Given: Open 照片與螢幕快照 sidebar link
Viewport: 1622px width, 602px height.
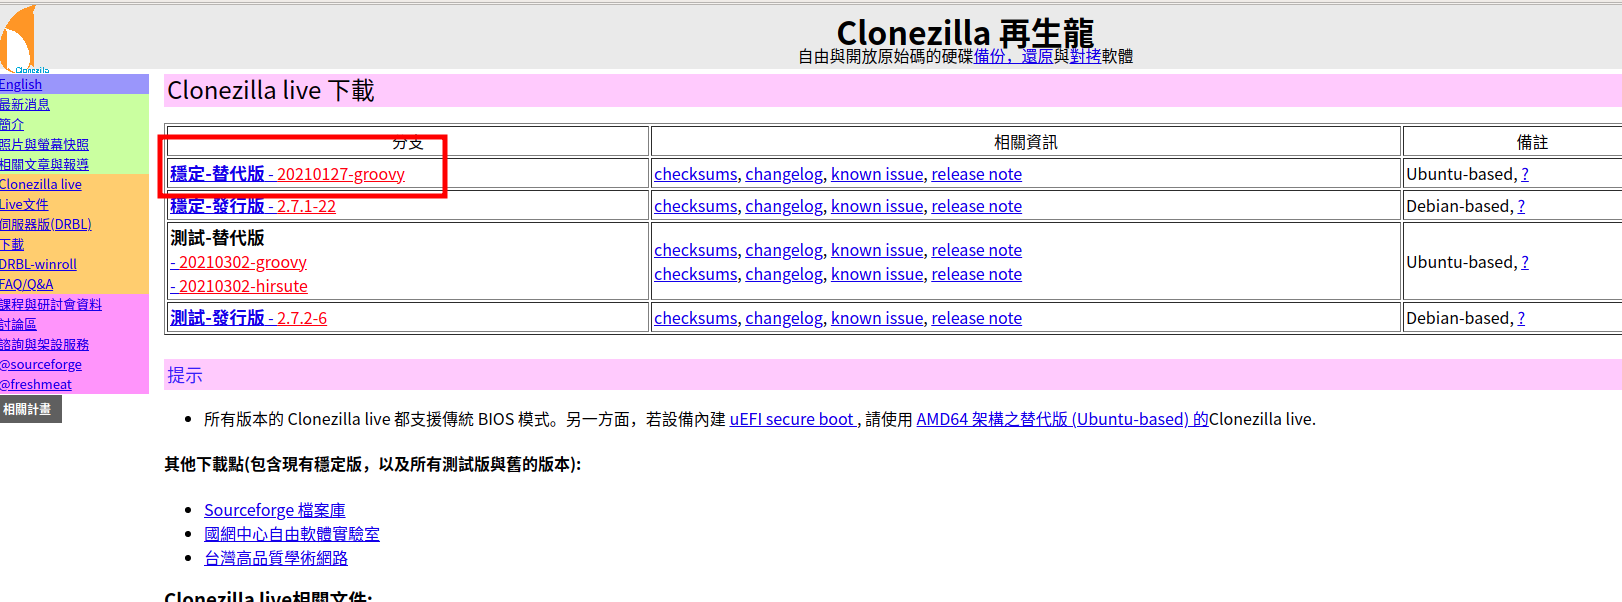Looking at the screenshot, I should tap(44, 144).
